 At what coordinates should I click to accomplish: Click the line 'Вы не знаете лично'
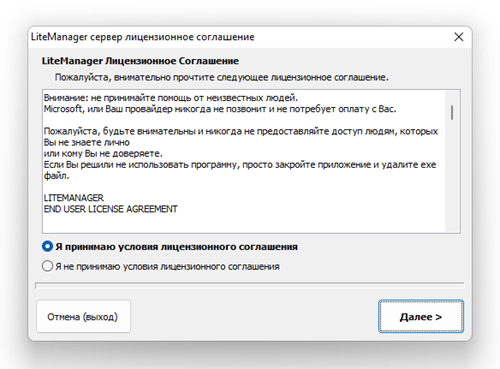[x=87, y=142]
